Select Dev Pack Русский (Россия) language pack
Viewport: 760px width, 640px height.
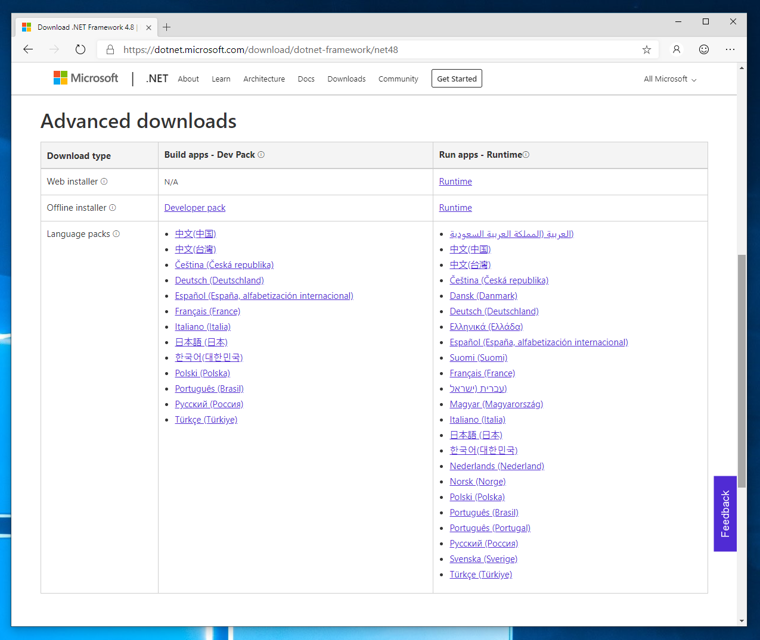pos(209,404)
